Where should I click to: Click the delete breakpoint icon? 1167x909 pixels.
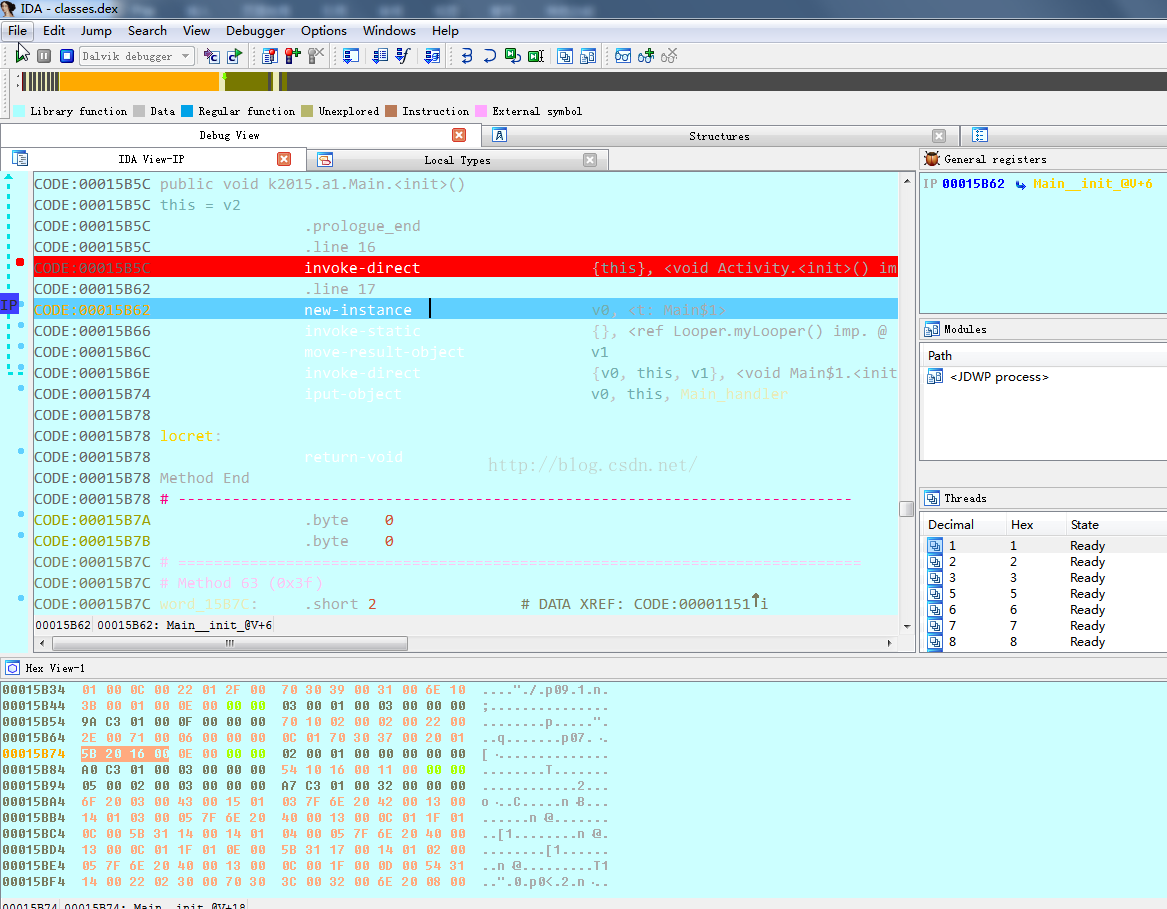coord(316,56)
